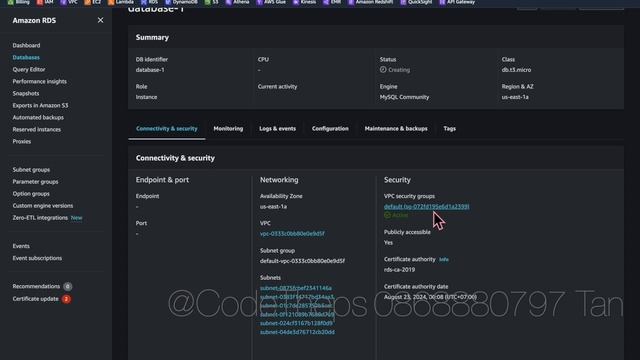Open the Athena service shortcut
The image size is (640, 360).
pos(238,2)
